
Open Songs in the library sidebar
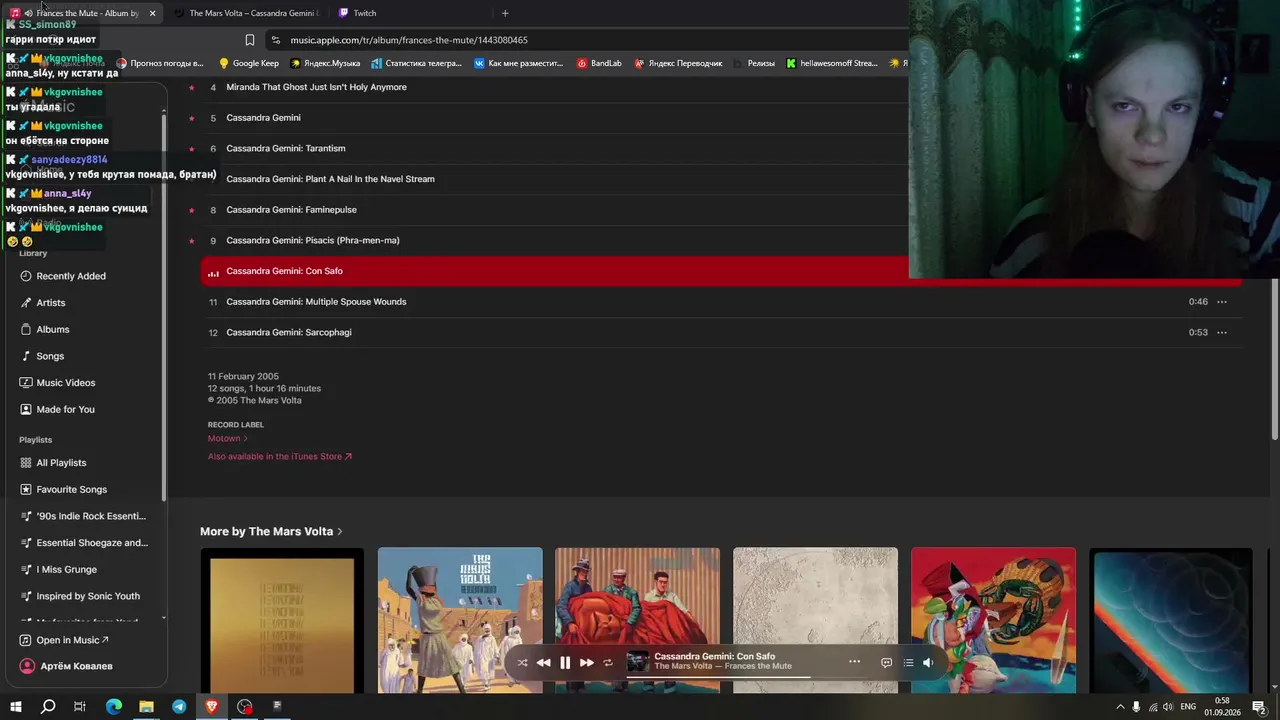pyautogui.click(x=50, y=356)
